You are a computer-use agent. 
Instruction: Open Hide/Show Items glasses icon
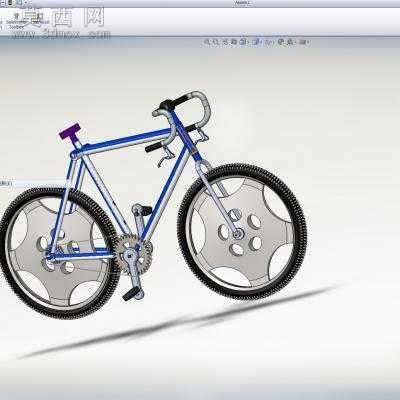click(x=268, y=42)
